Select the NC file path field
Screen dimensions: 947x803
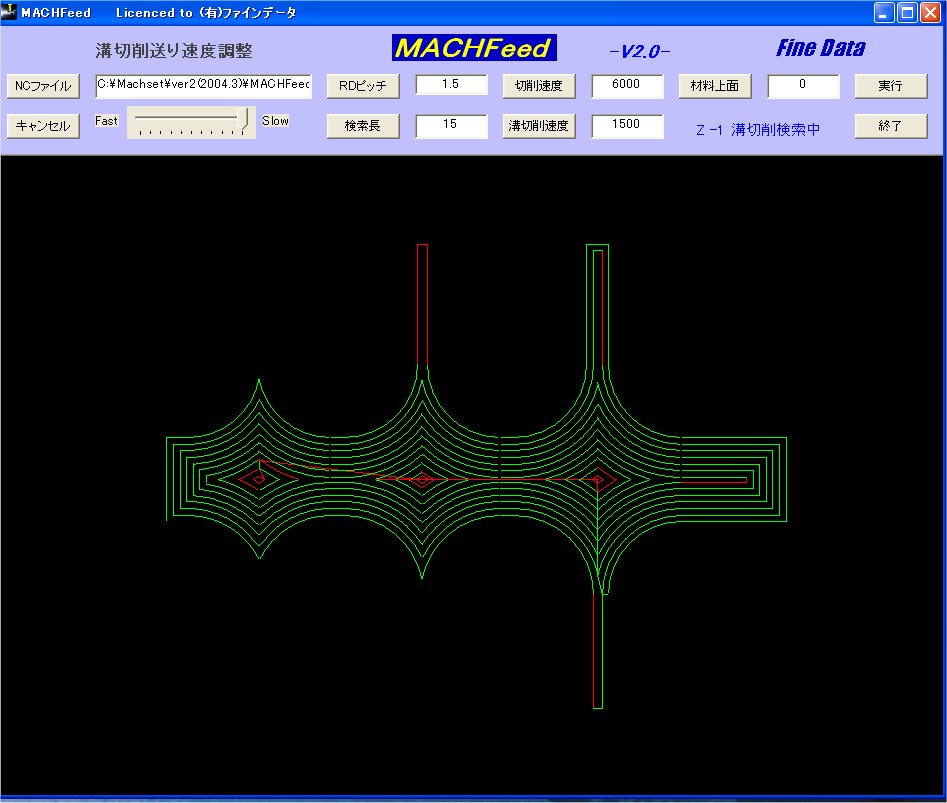pyautogui.click(x=204, y=86)
